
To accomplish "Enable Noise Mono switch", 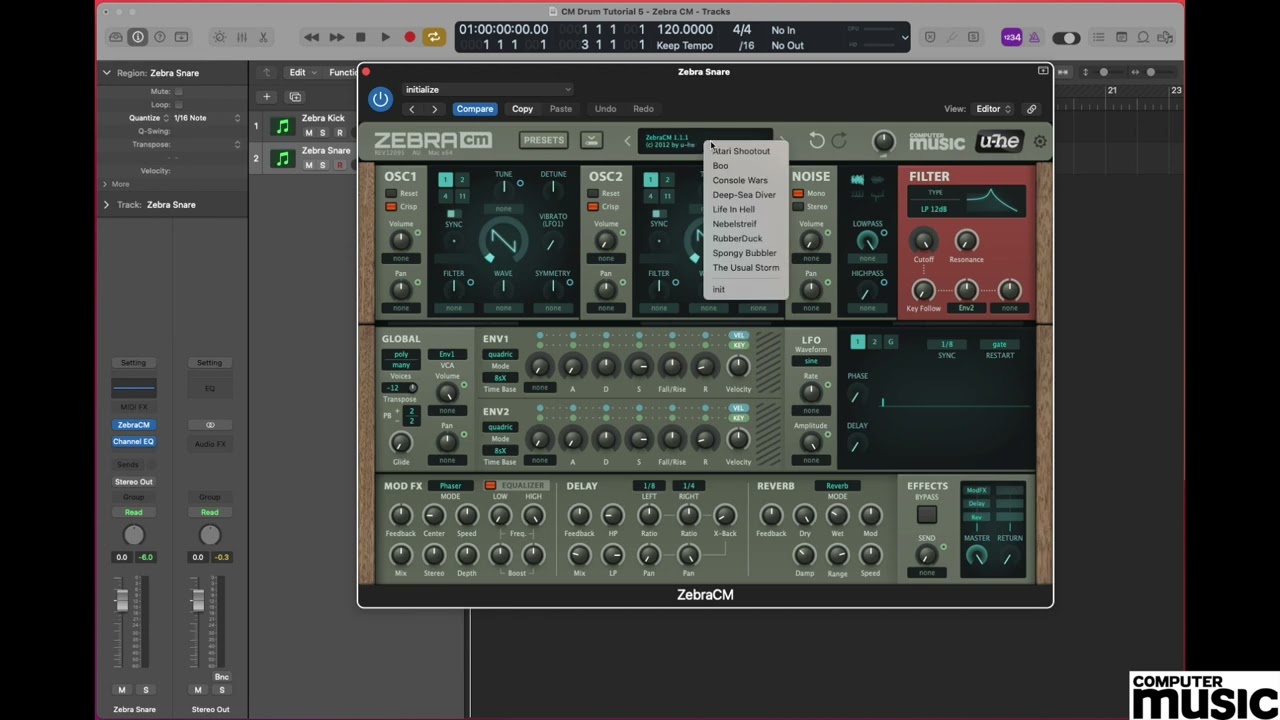I will click(x=798, y=193).
